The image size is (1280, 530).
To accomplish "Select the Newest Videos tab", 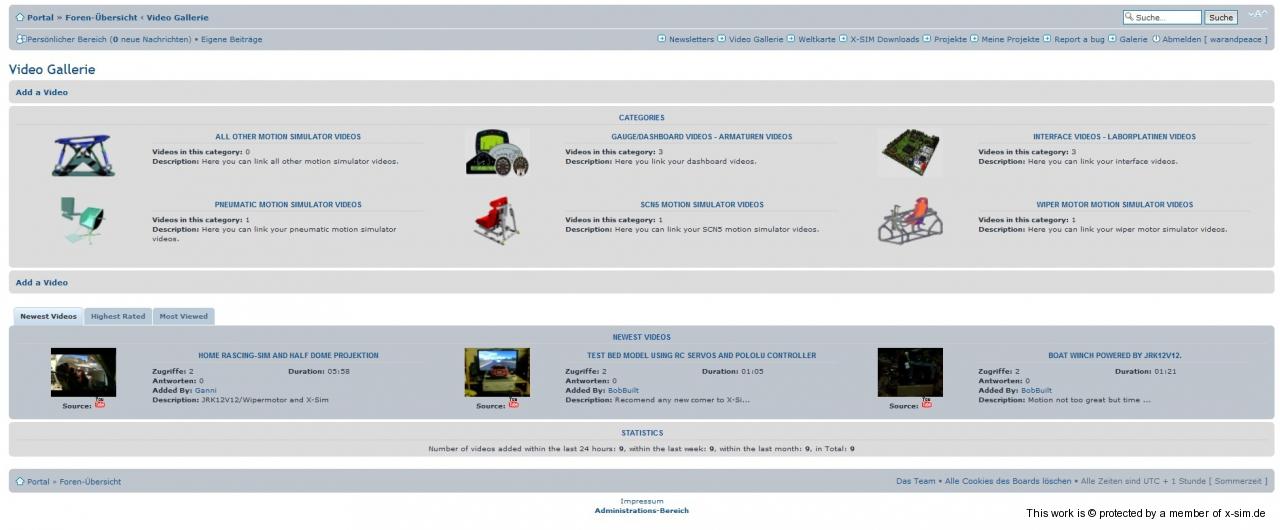I will coord(48,317).
